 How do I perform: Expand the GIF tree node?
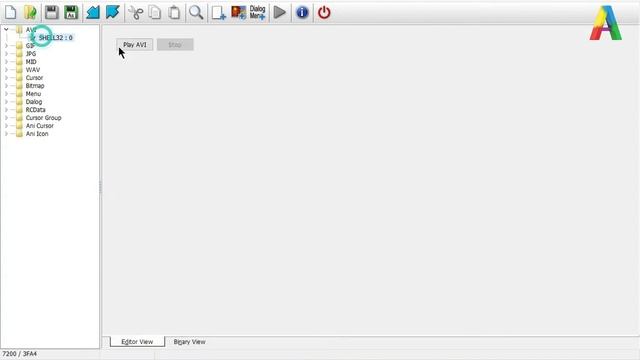tap(6, 46)
